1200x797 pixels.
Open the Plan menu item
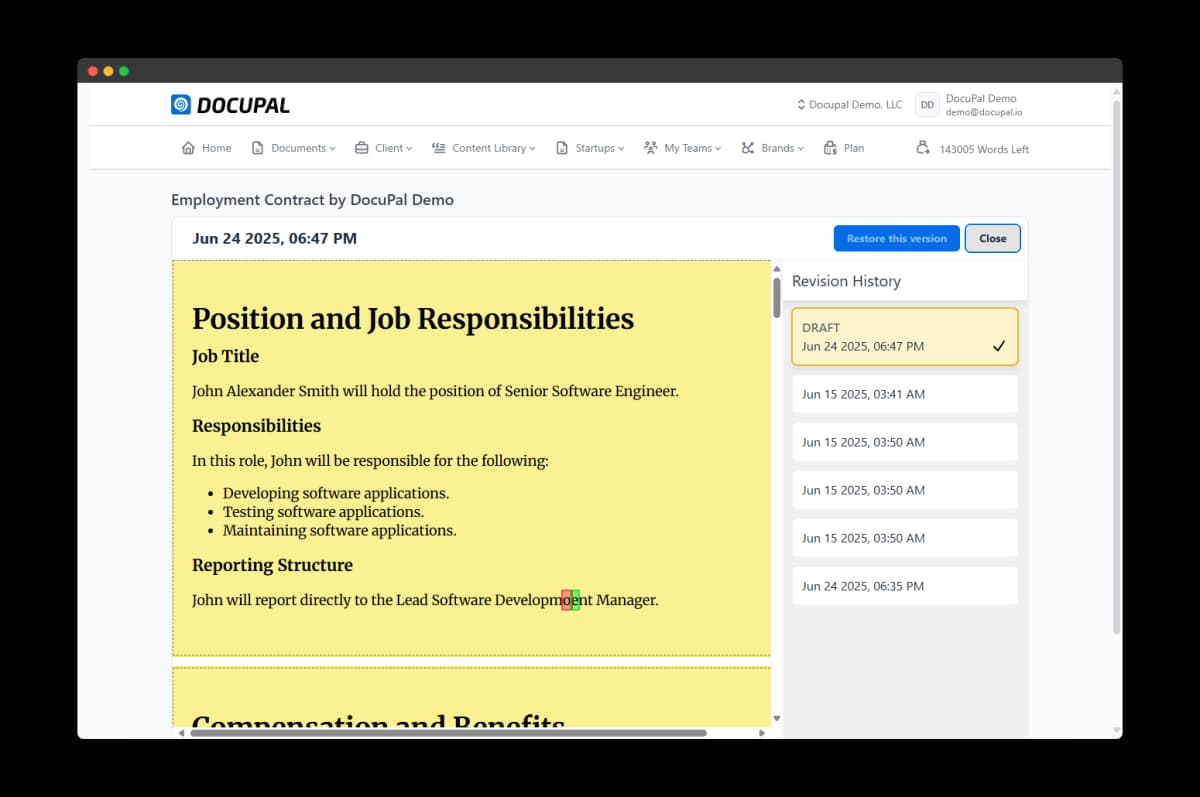point(844,148)
